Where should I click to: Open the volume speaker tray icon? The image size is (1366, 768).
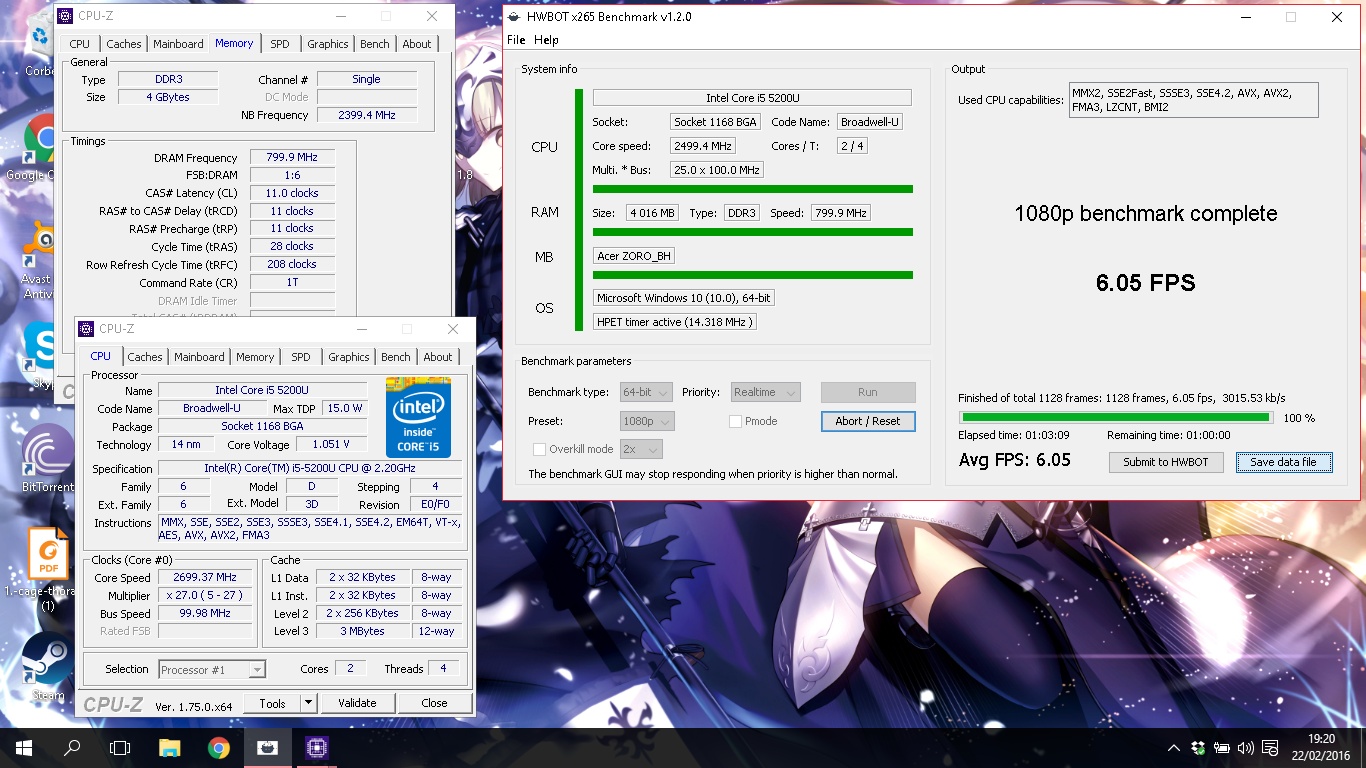coord(1245,748)
